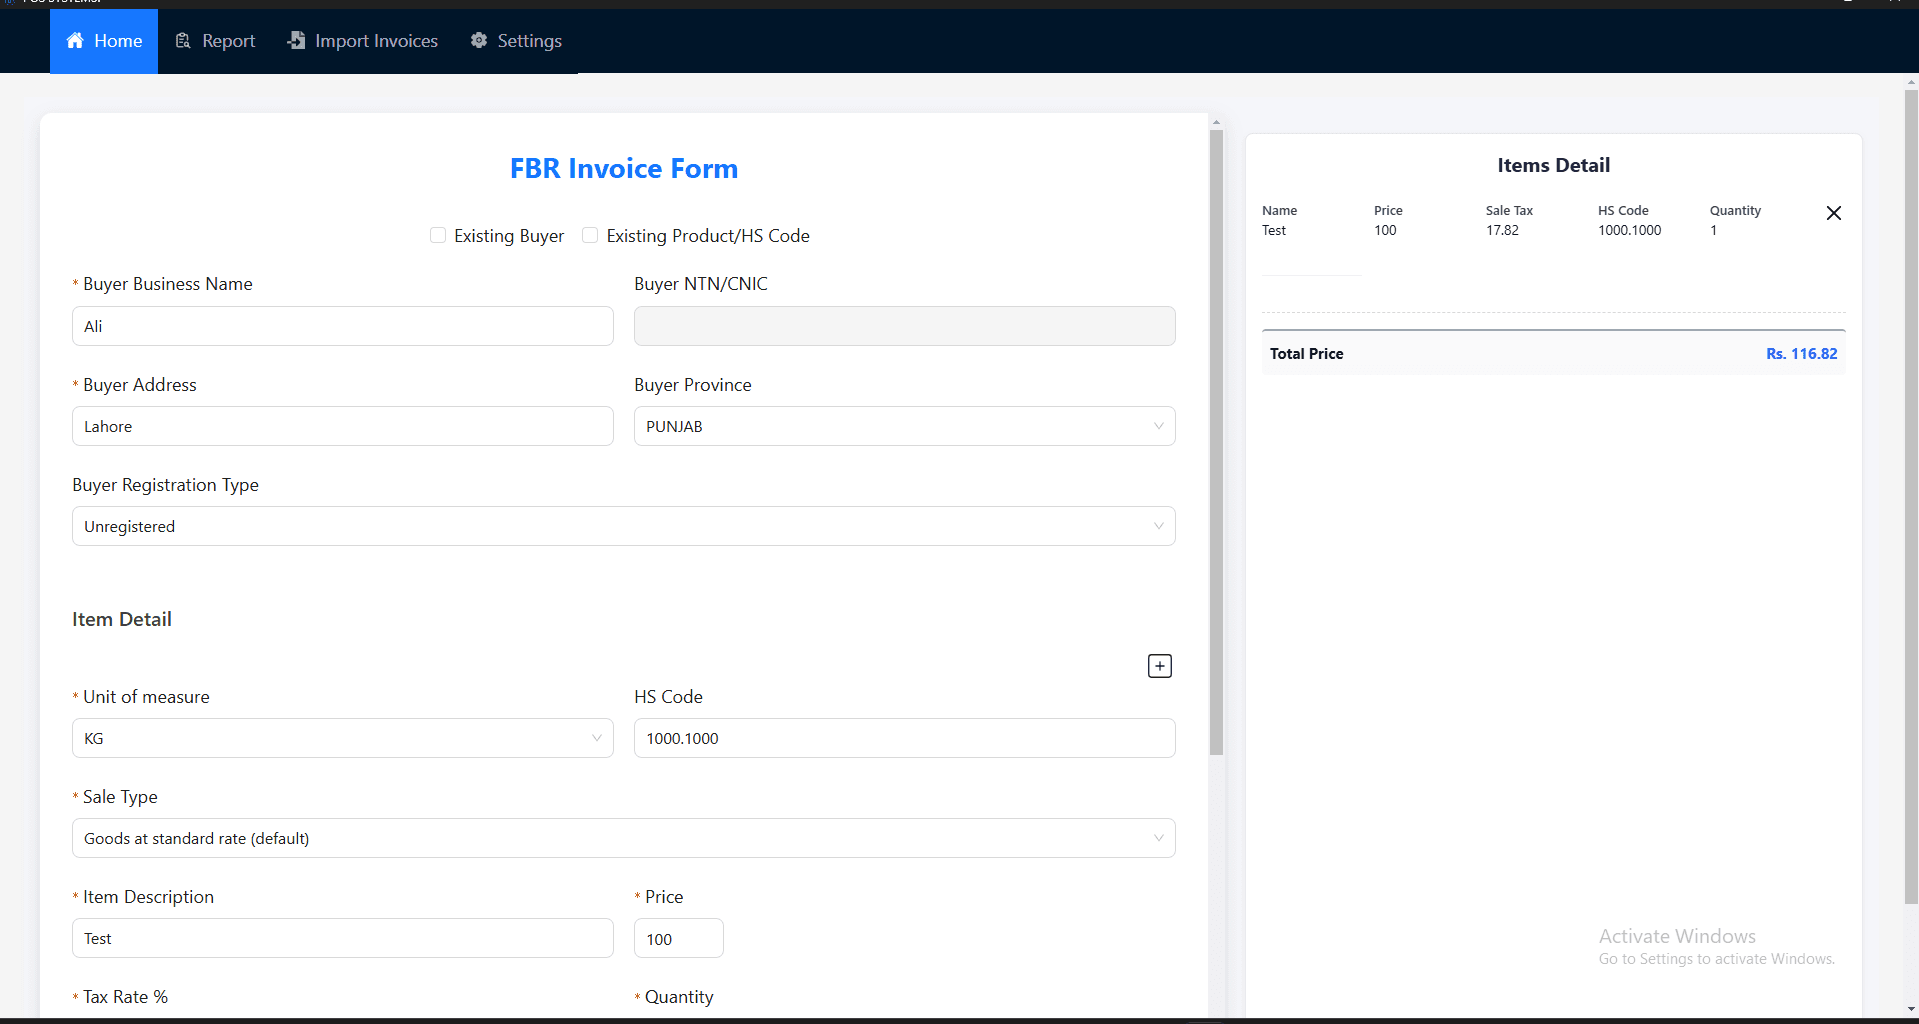Open the Unit of measure dropdown
Viewport: 1919px width, 1024px height.
[342, 738]
